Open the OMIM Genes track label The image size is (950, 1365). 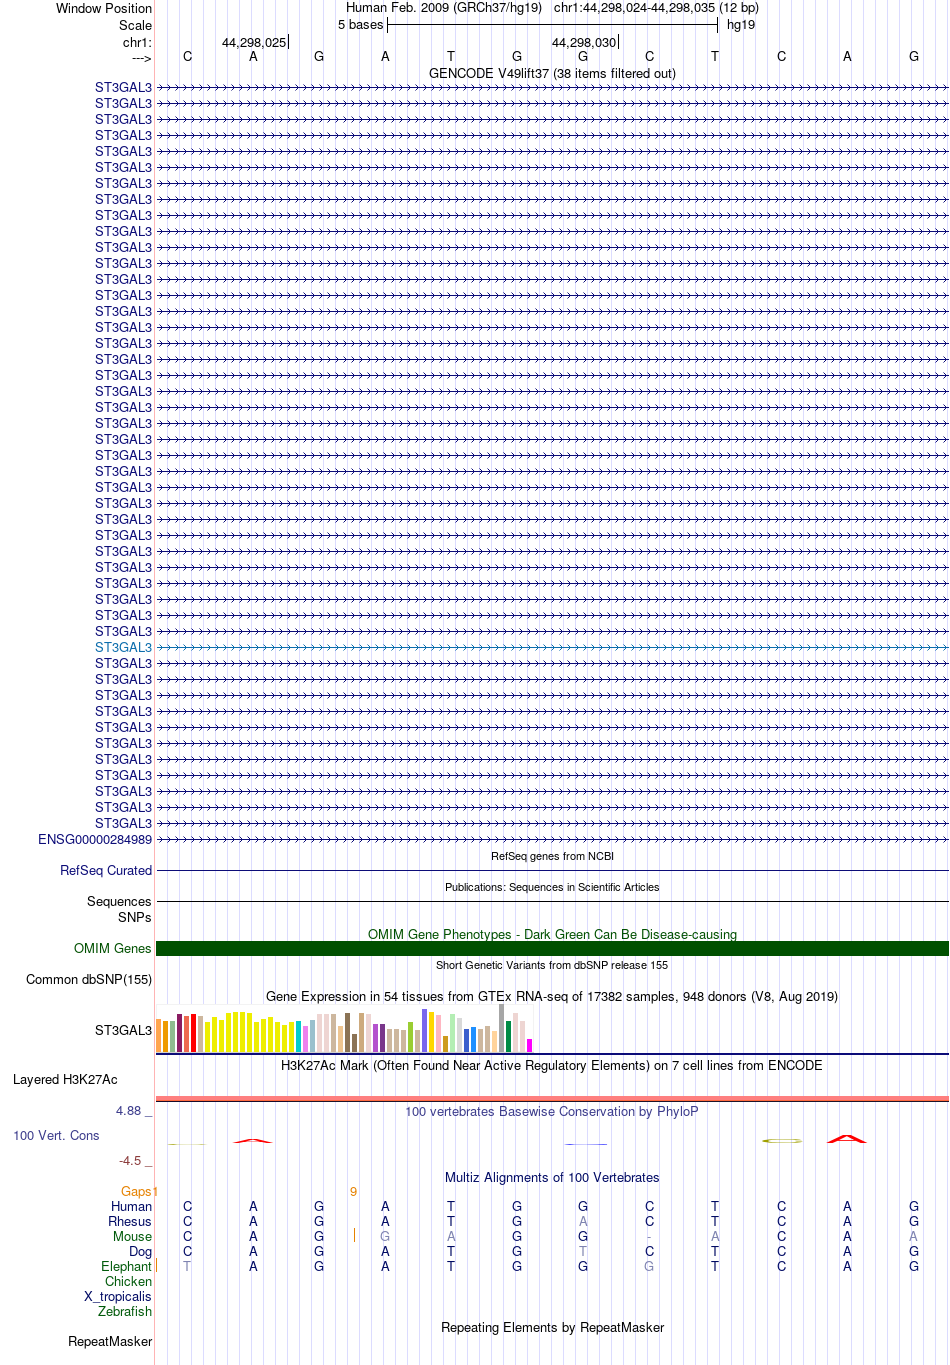coord(113,948)
